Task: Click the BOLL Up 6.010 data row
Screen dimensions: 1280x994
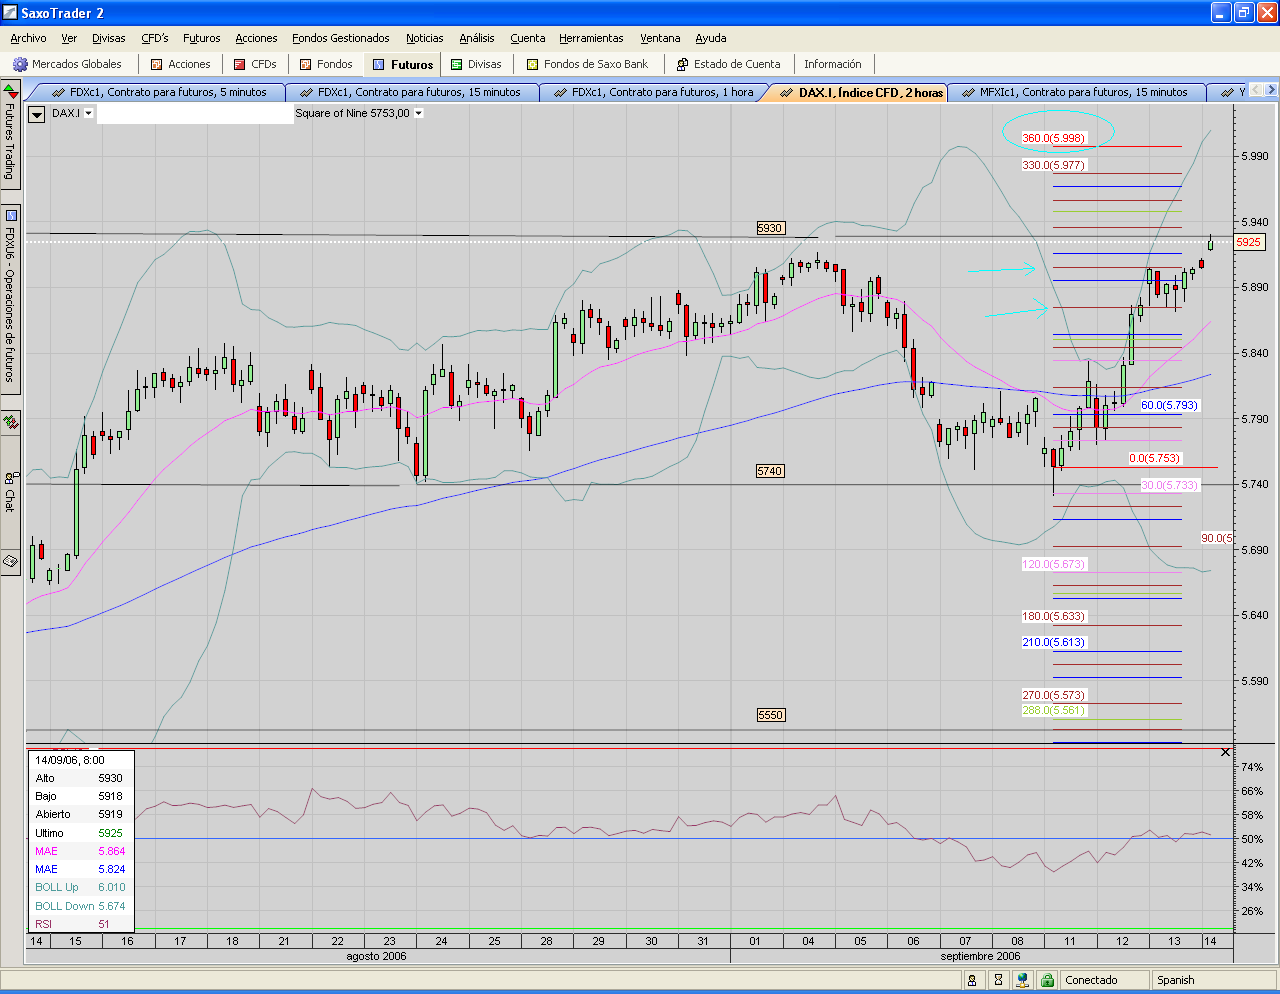Action: (x=80, y=887)
